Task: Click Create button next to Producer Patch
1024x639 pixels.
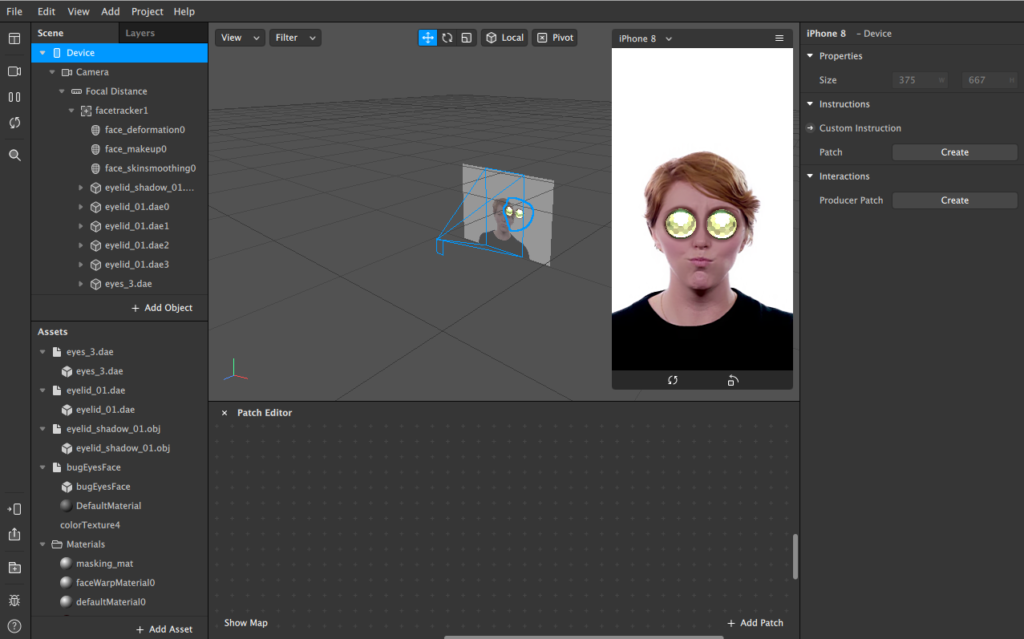Action: point(954,201)
